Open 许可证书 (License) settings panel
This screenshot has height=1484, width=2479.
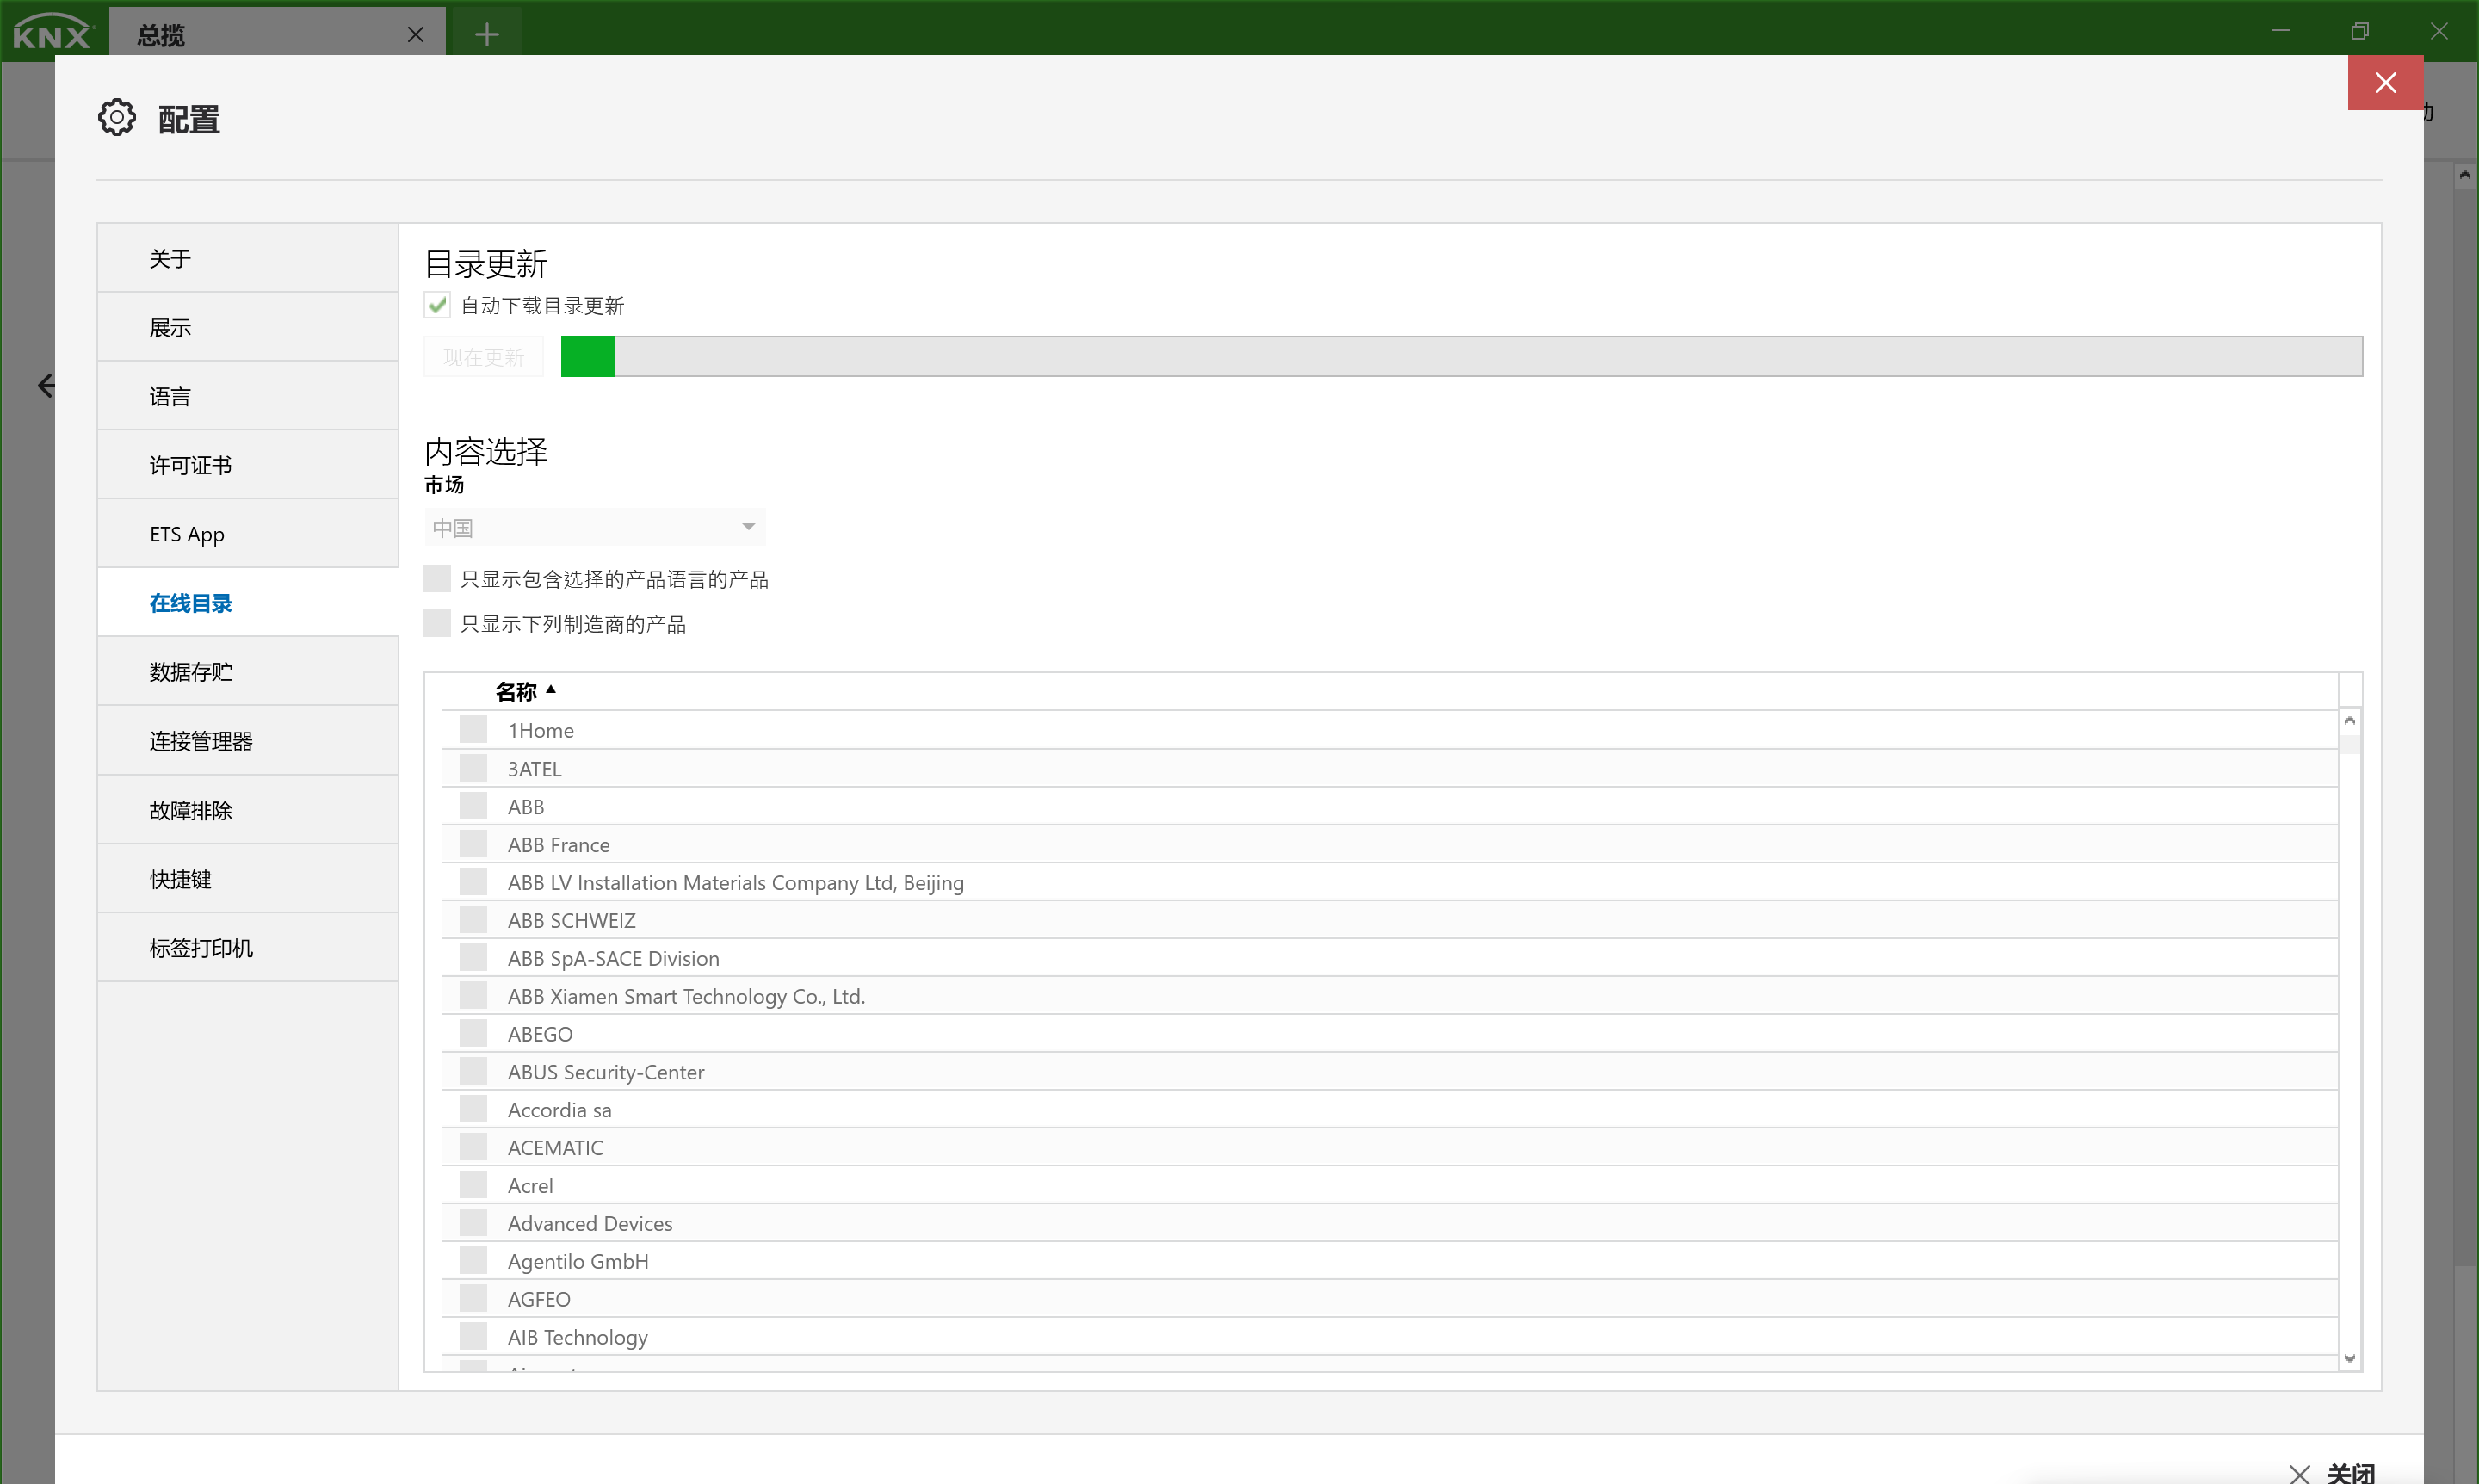point(191,465)
